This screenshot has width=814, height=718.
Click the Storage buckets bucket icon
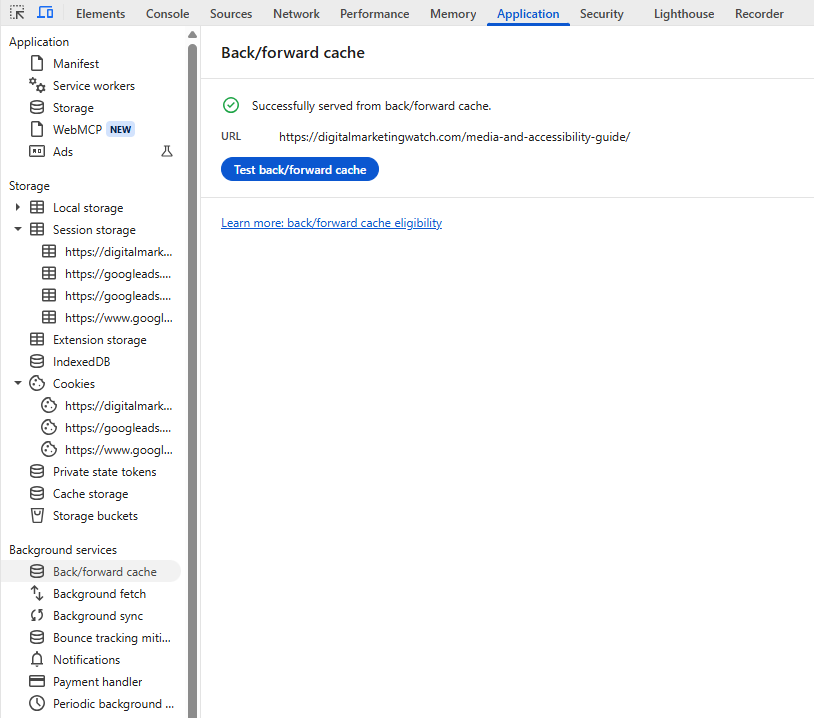tap(37, 516)
